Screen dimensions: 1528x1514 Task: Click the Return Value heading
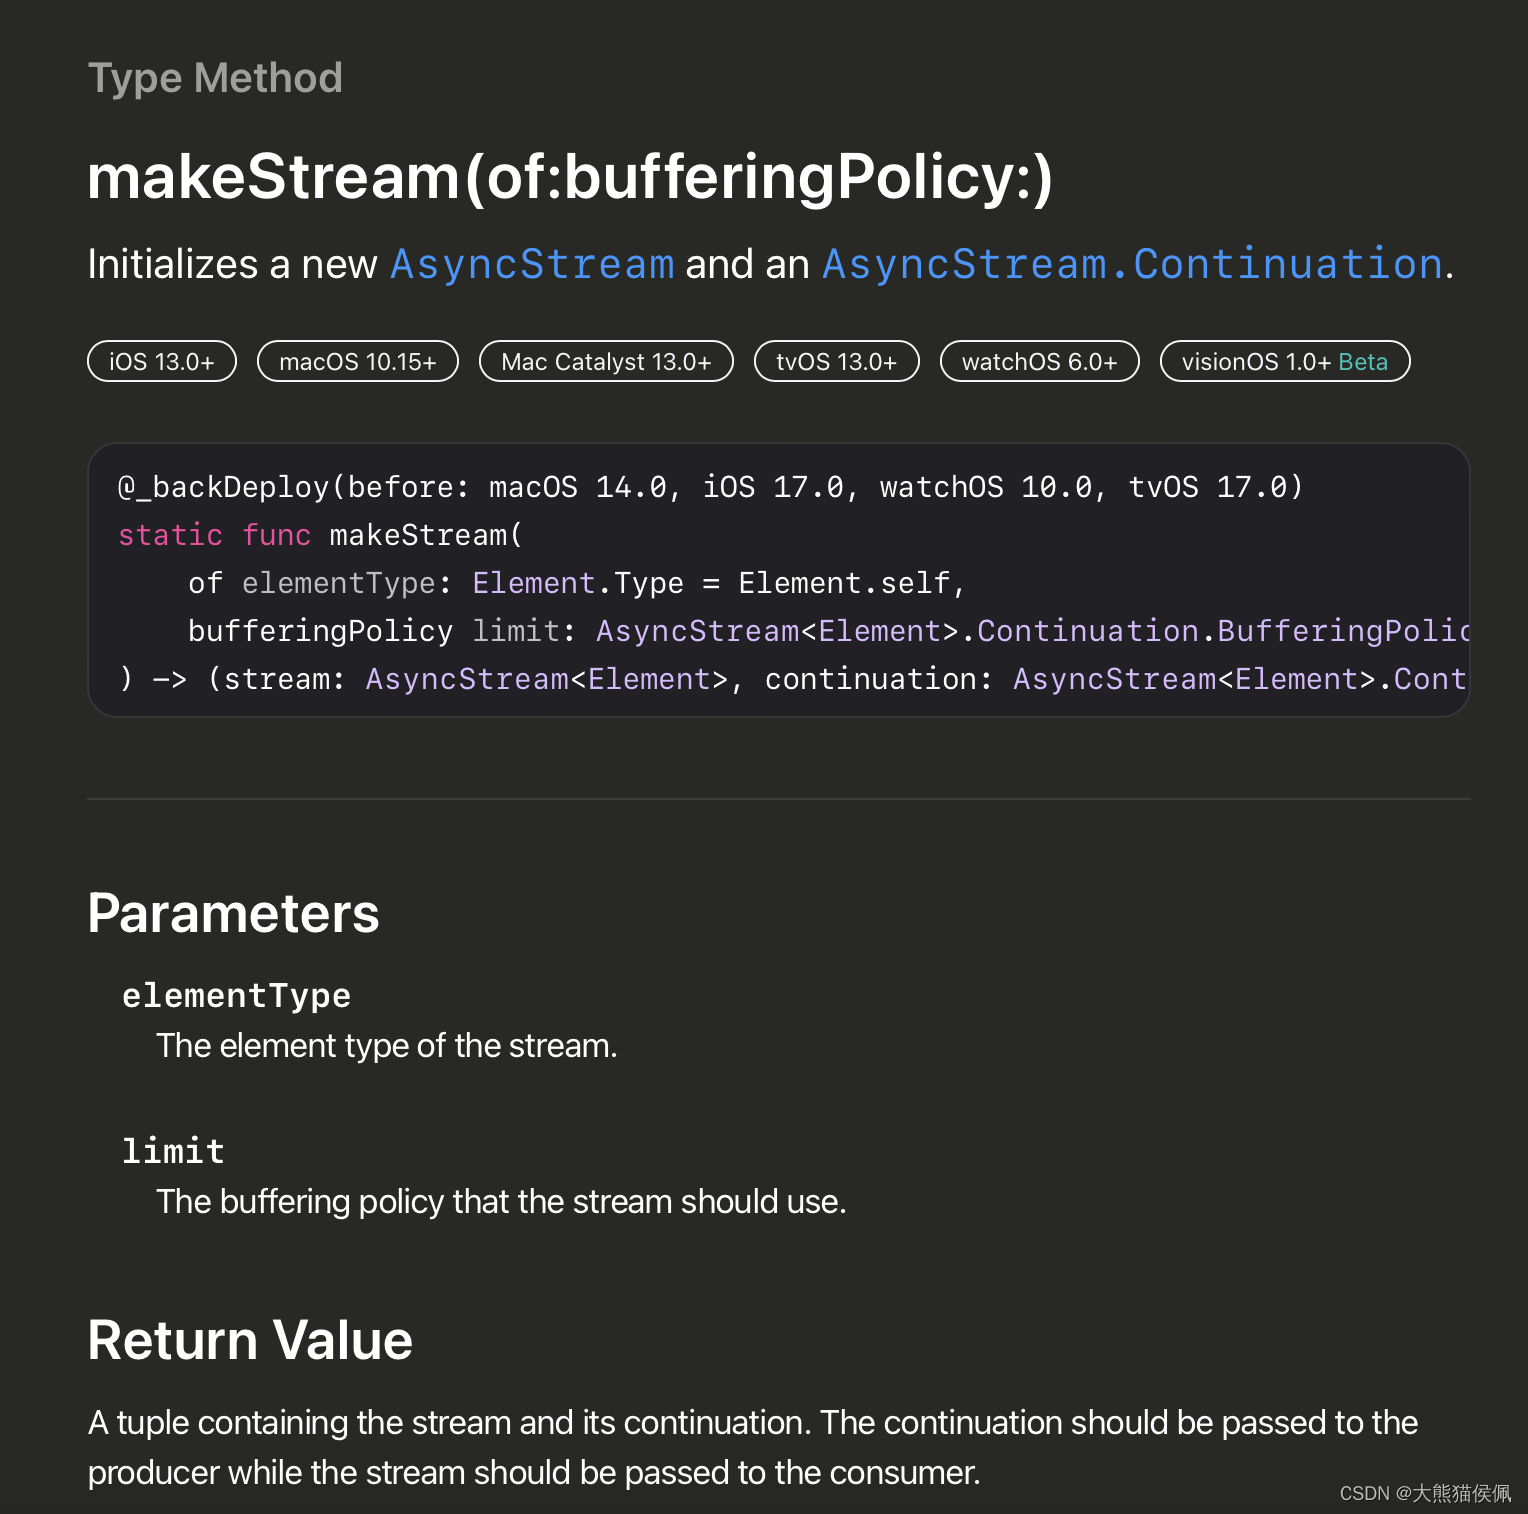pyautogui.click(x=250, y=1340)
